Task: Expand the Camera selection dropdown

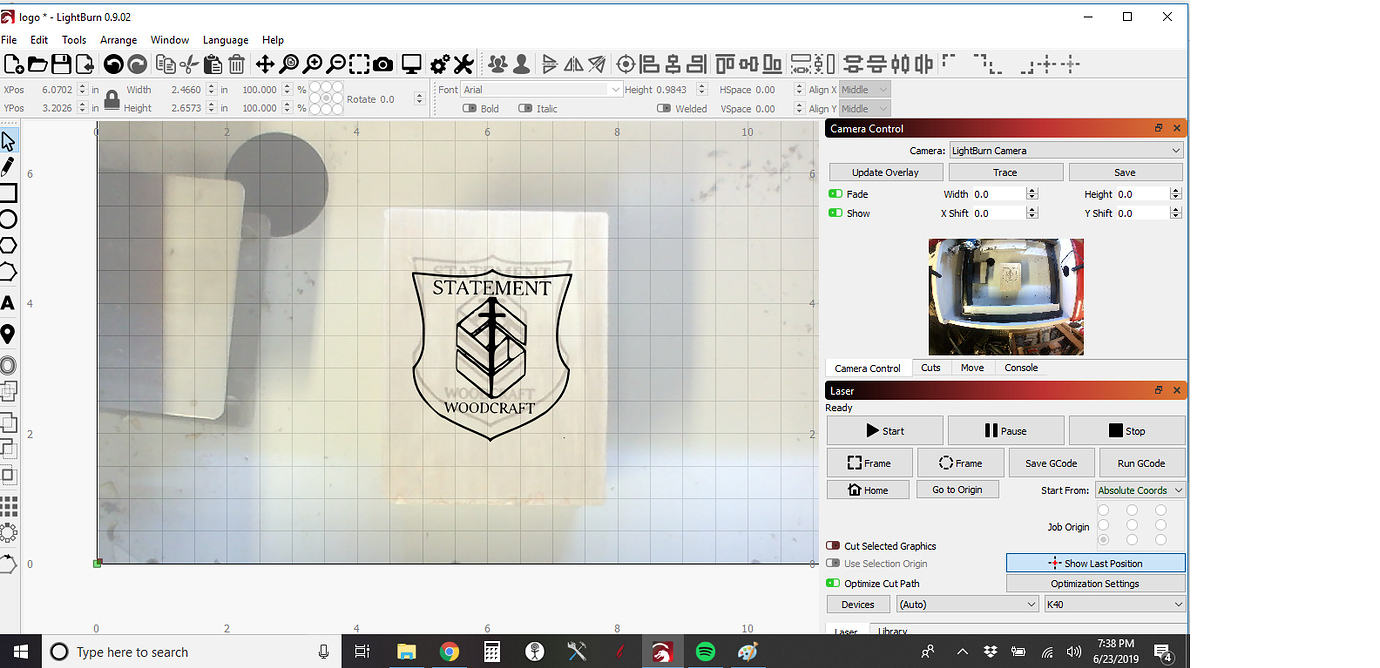Action: (x=1065, y=150)
